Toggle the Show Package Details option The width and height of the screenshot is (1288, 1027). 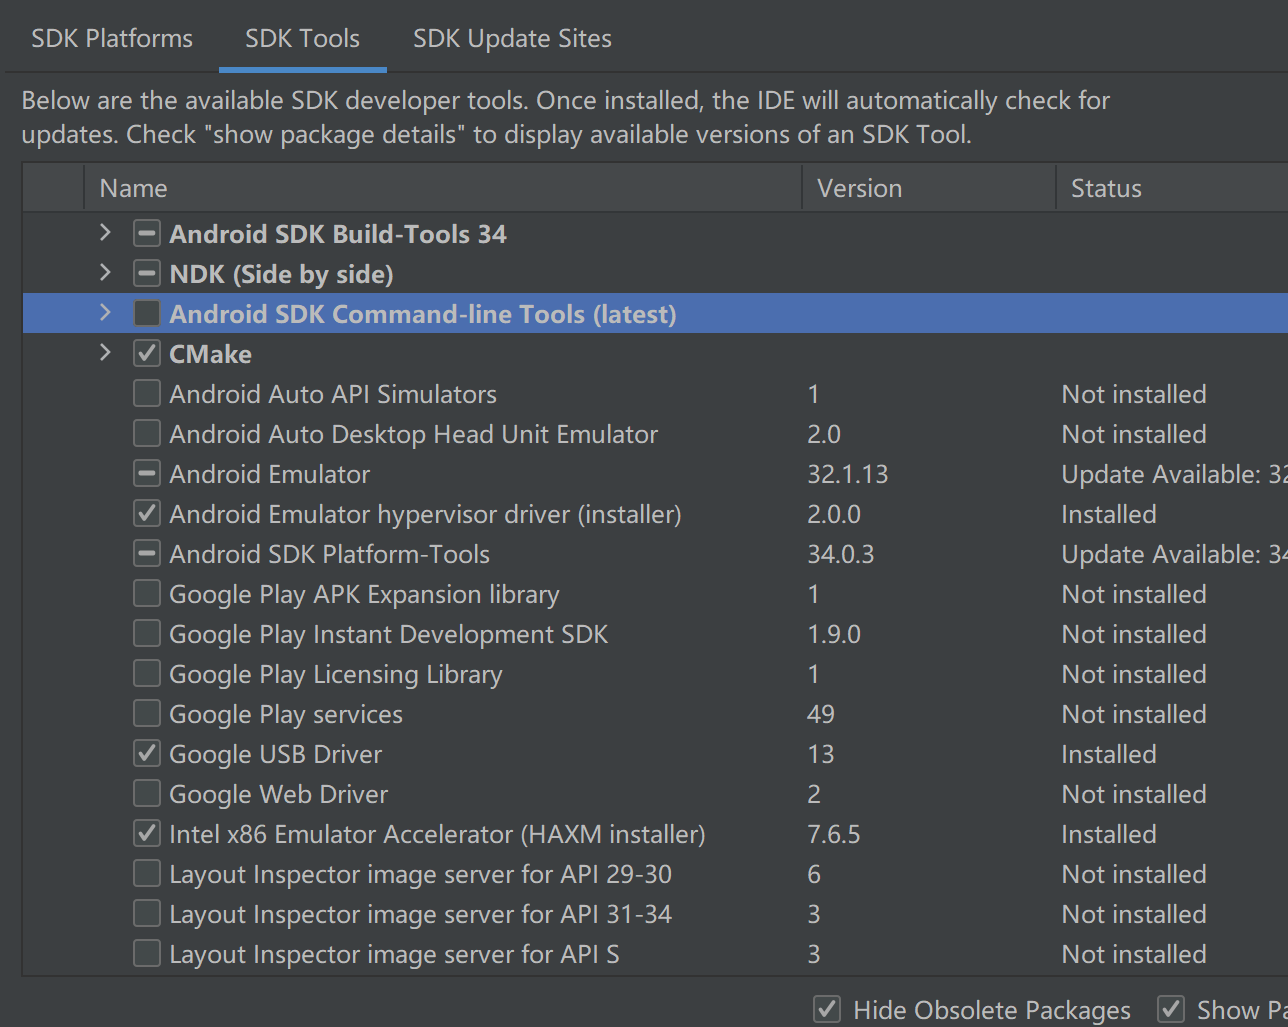click(x=1171, y=1009)
